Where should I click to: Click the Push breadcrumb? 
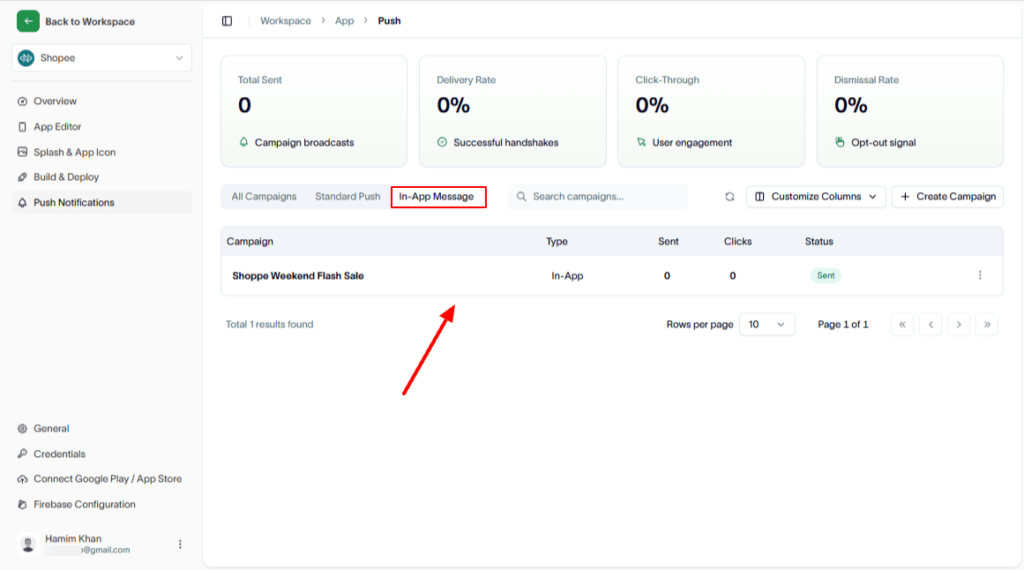(x=389, y=21)
